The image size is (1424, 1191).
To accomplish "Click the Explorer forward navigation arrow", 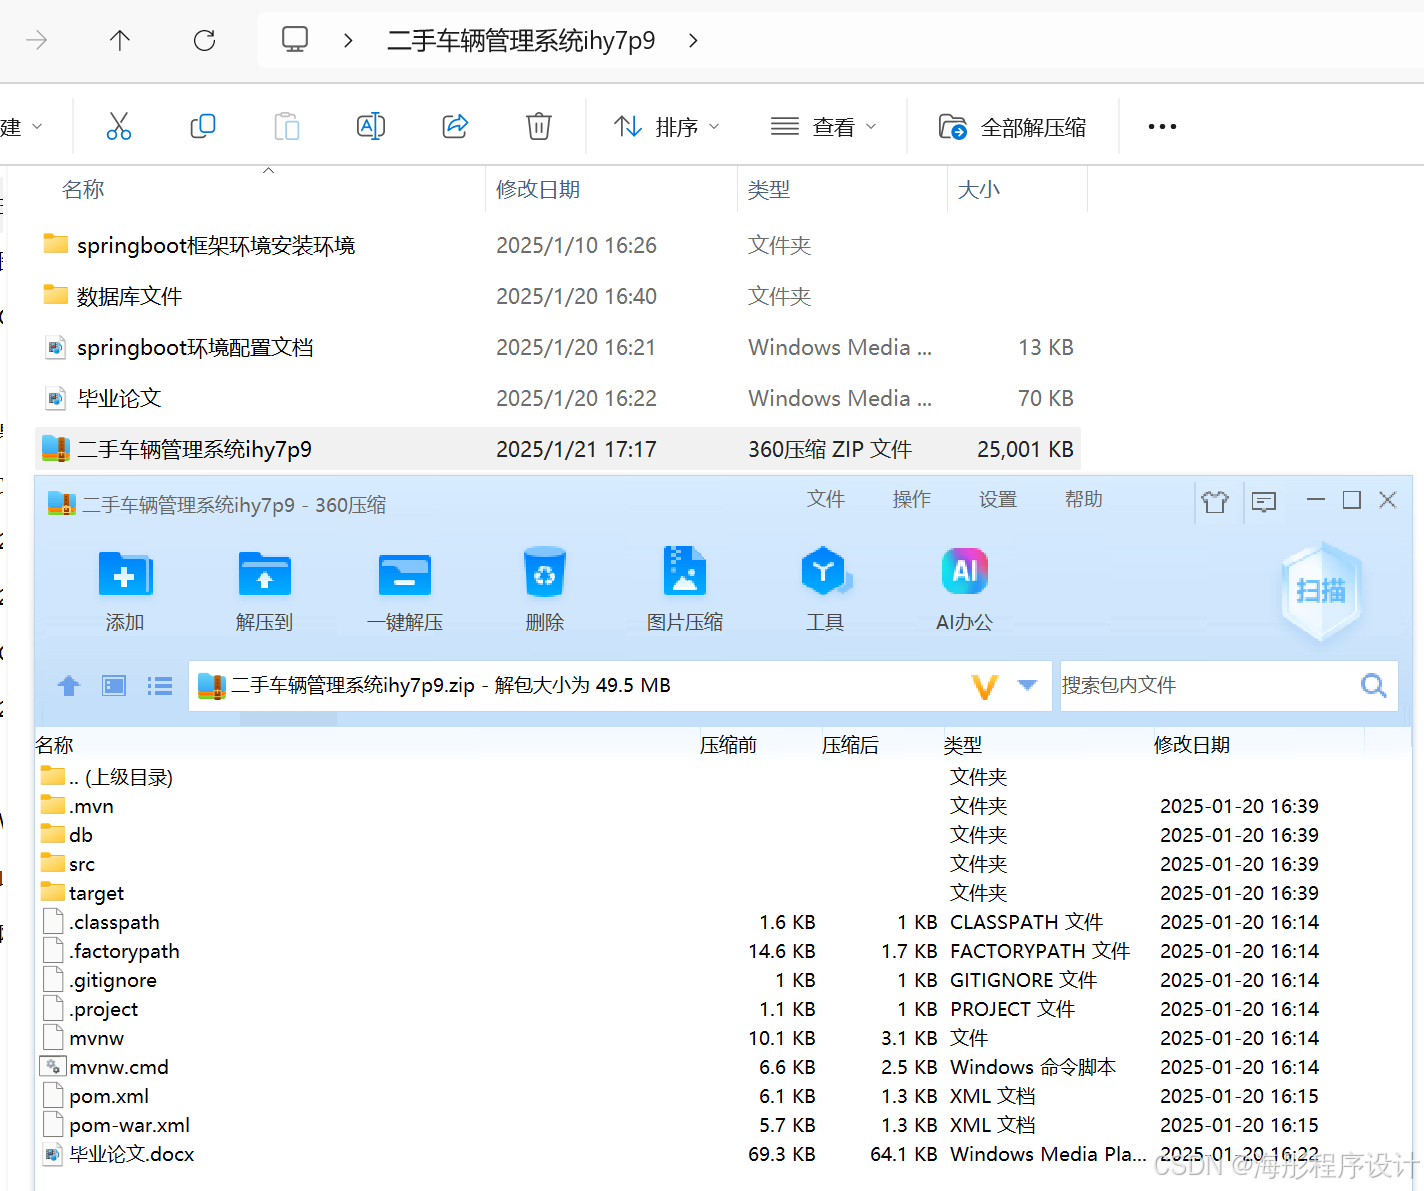I will [x=37, y=40].
